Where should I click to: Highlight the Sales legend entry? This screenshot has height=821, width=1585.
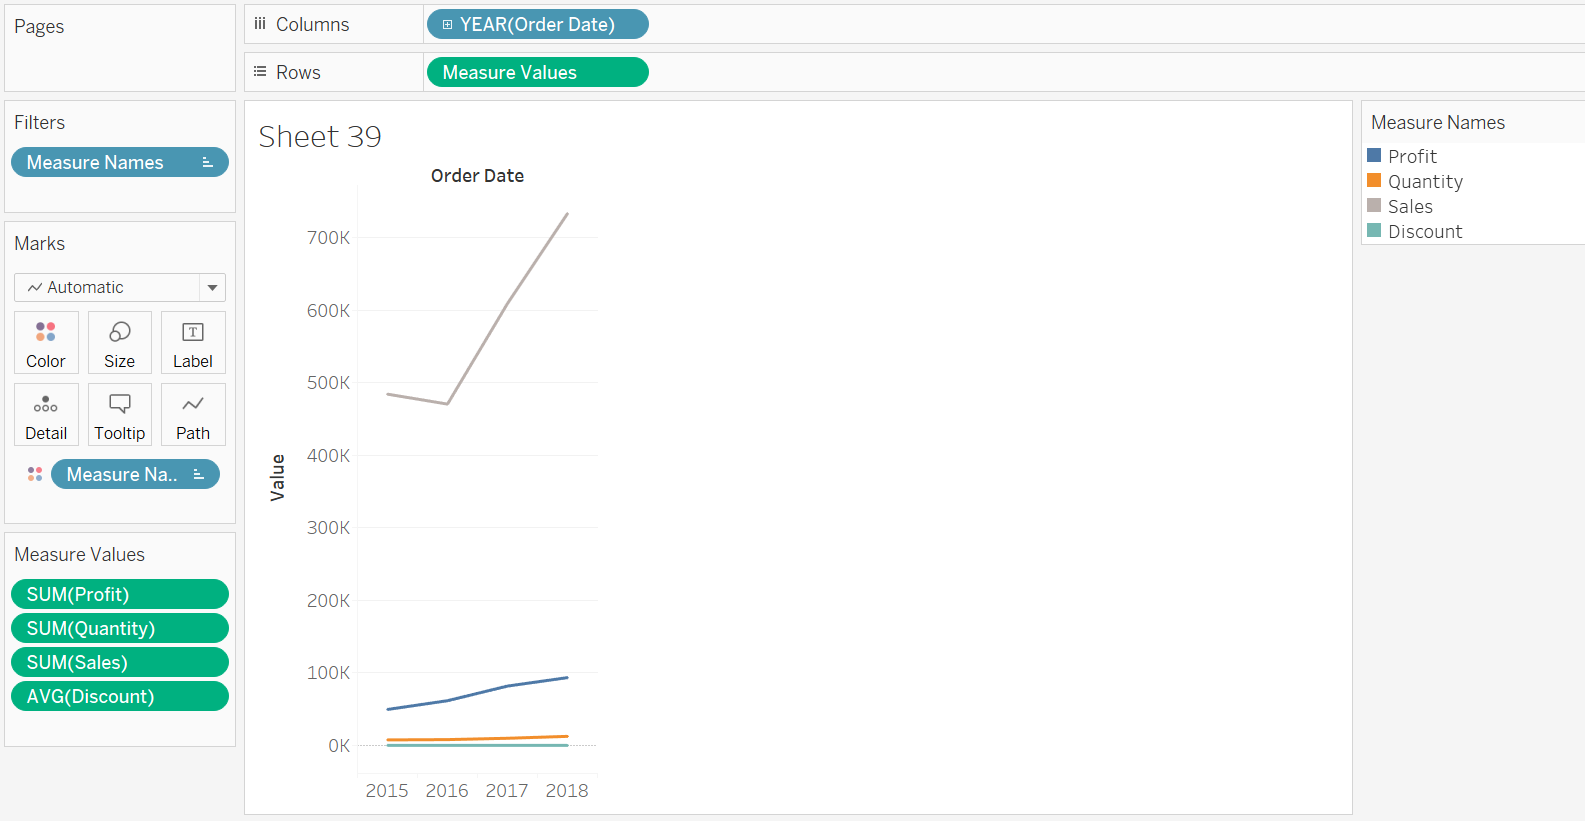point(1410,206)
